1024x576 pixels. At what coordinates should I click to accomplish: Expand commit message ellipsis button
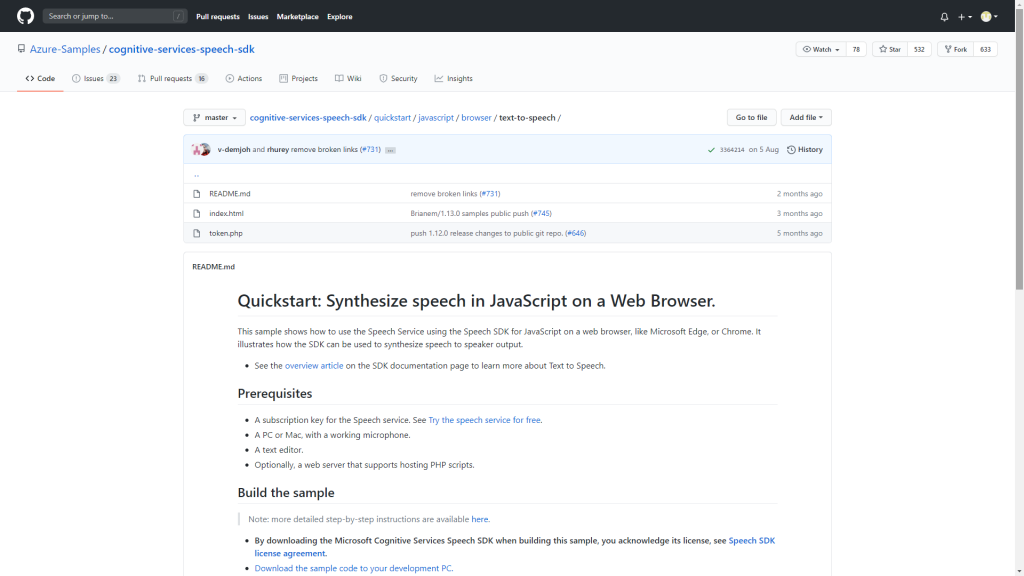(390, 150)
